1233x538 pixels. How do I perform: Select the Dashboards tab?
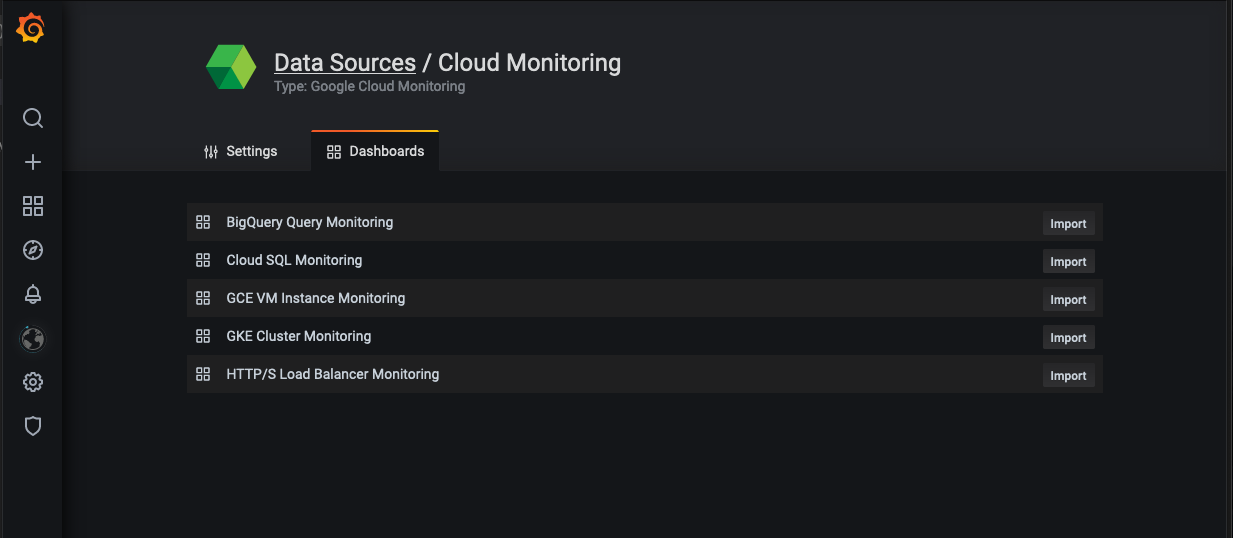[375, 151]
